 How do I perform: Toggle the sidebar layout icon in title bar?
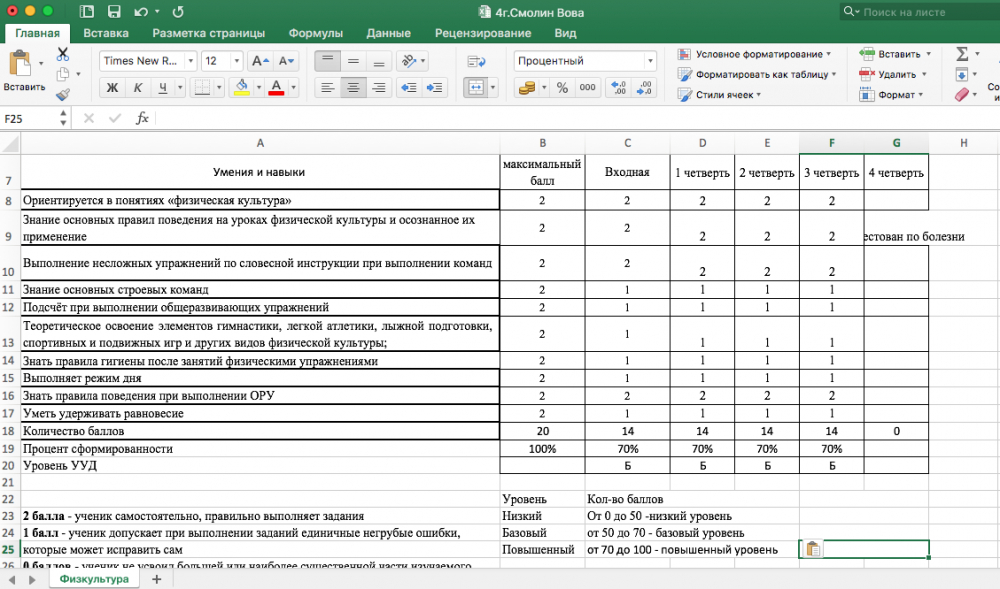click(86, 11)
